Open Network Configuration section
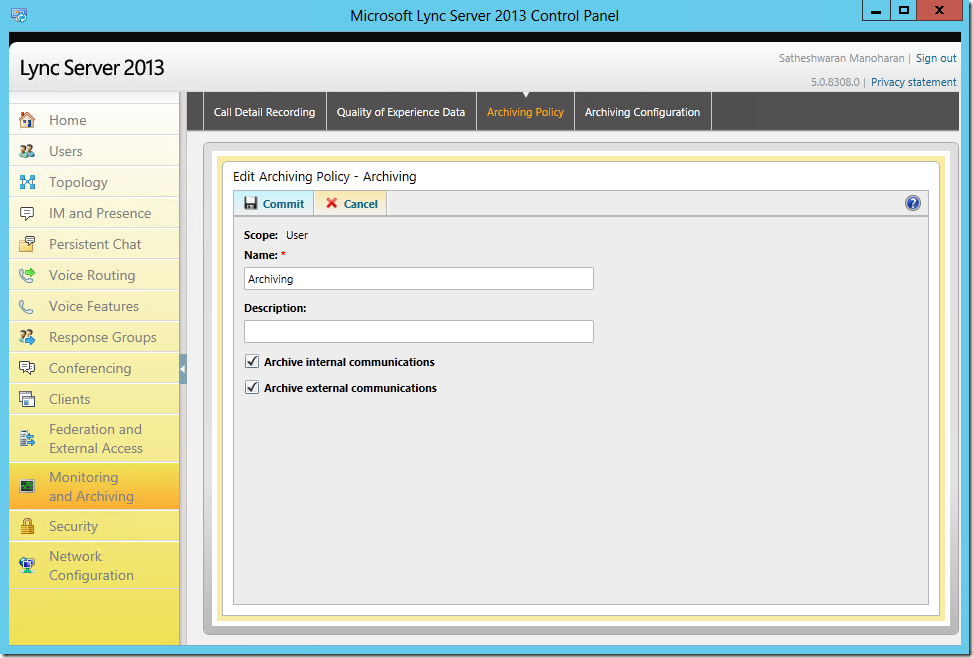The height and width of the screenshot is (658, 973). [x=94, y=565]
